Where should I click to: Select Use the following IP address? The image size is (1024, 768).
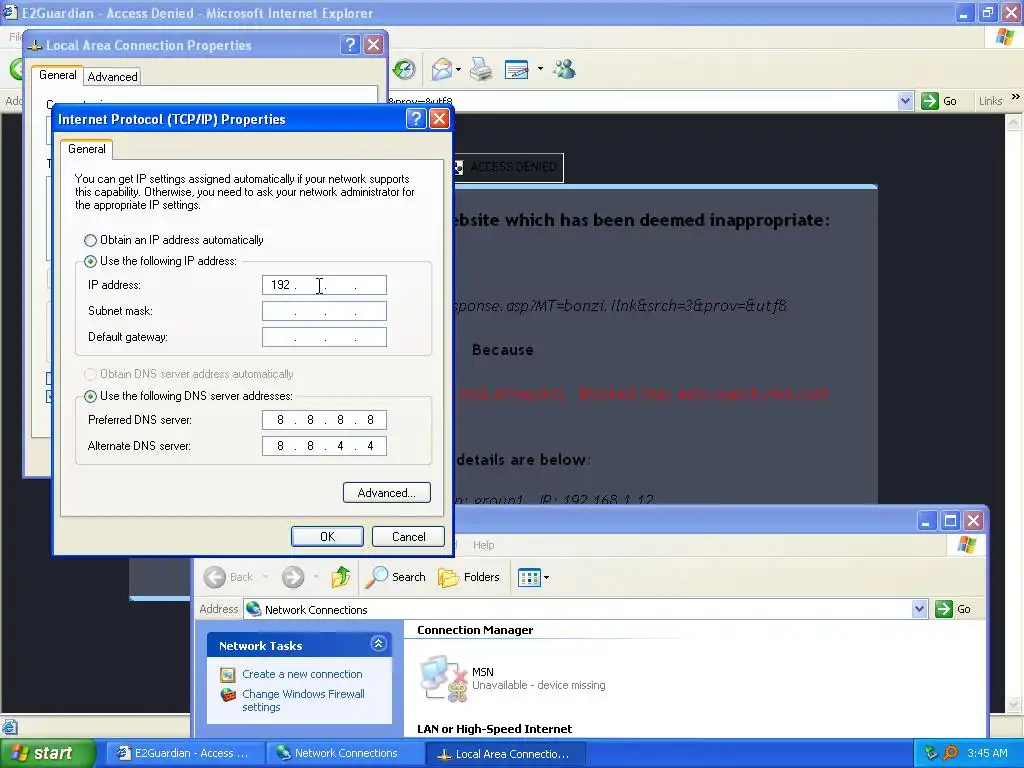(90, 261)
